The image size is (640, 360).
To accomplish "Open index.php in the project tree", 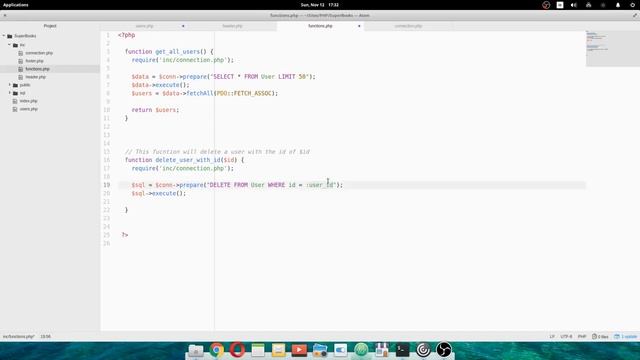I will pos(28,101).
